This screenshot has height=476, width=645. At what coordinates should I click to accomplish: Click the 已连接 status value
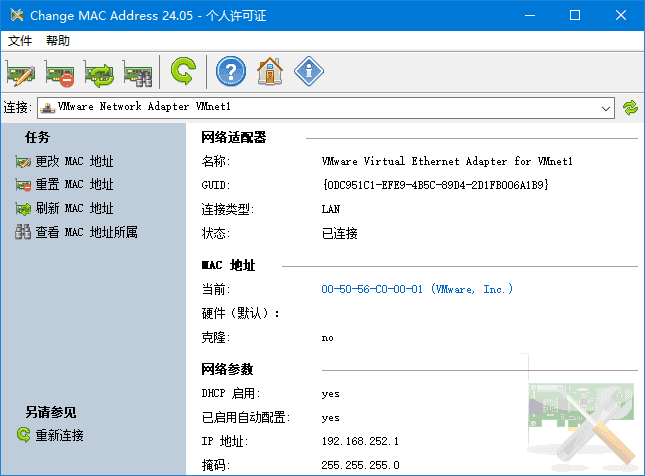(x=339, y=233)
